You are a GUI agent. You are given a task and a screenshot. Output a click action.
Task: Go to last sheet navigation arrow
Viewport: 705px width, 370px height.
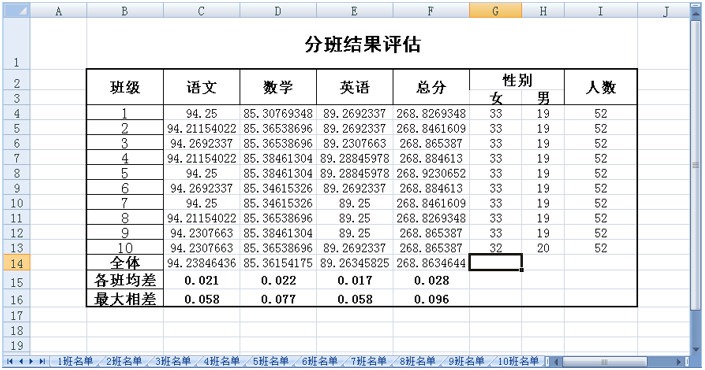[x=42, y=361]
